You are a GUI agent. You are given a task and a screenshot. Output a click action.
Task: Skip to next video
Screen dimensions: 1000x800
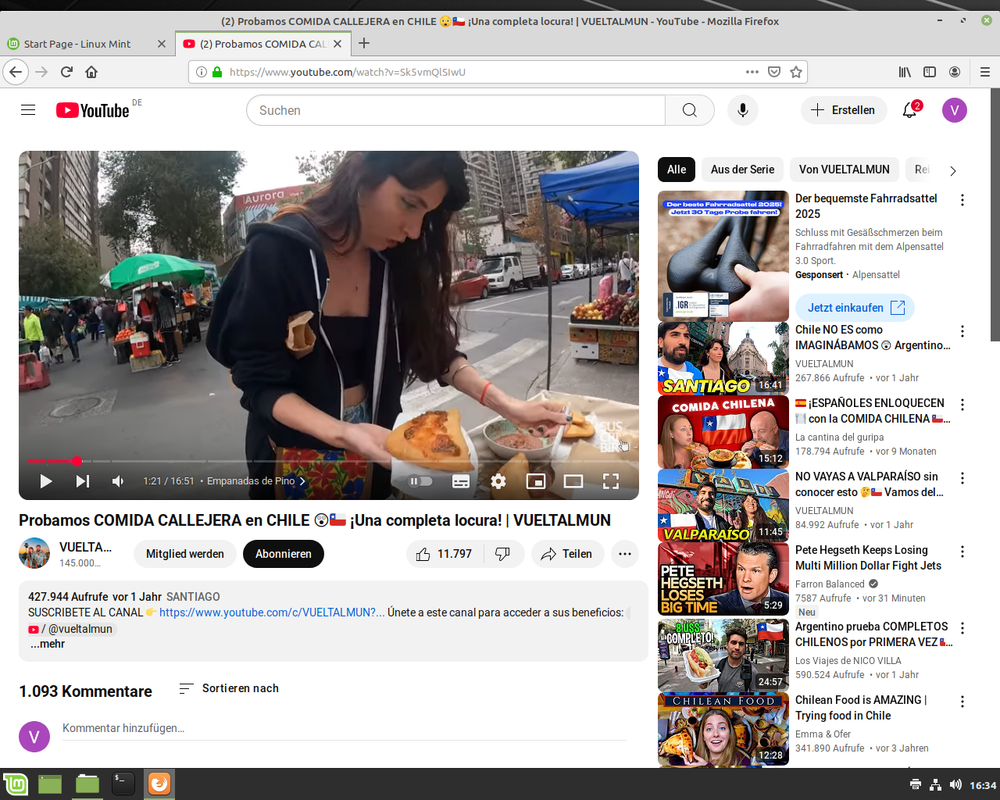coord(82,481)
